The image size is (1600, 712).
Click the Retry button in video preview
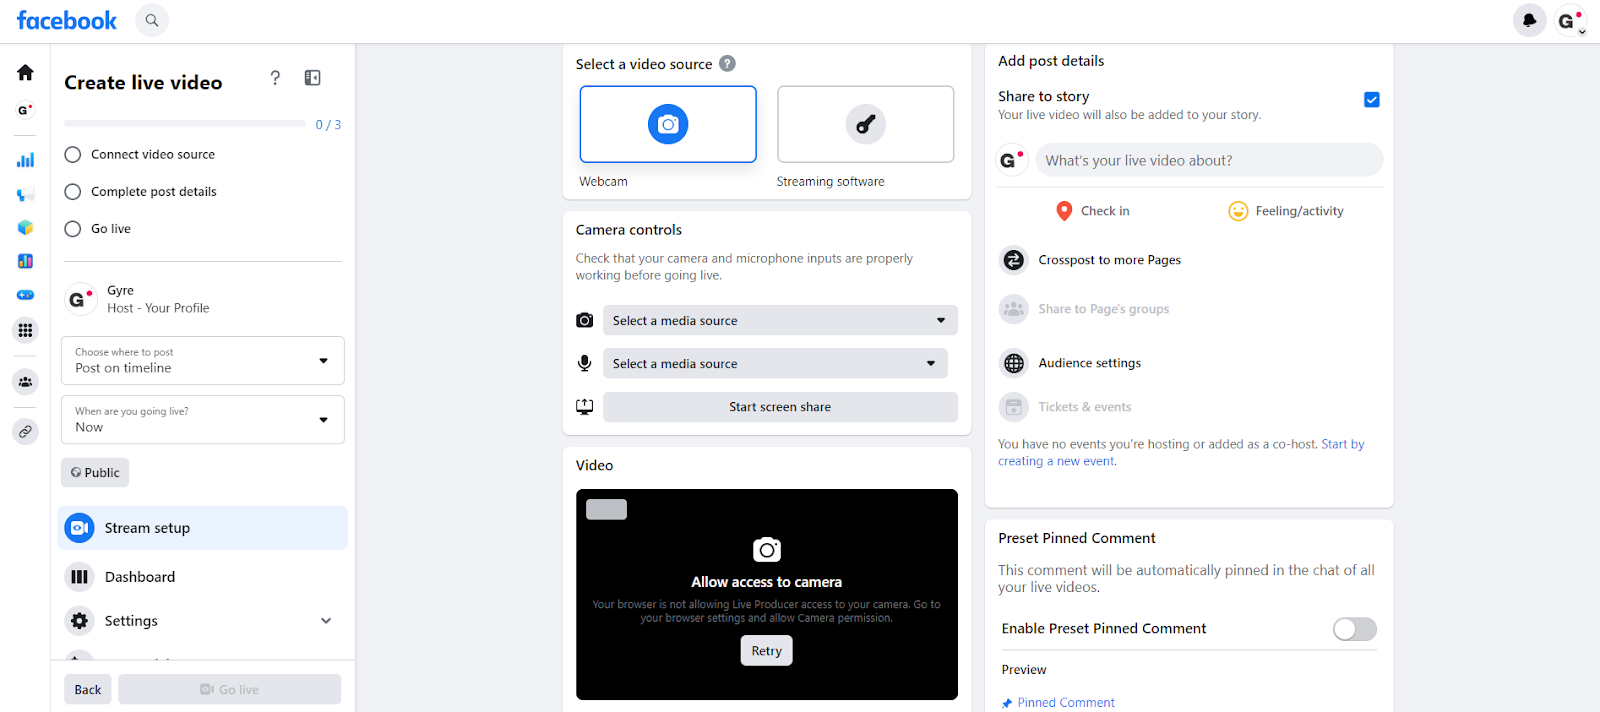[x=766, y=651]
